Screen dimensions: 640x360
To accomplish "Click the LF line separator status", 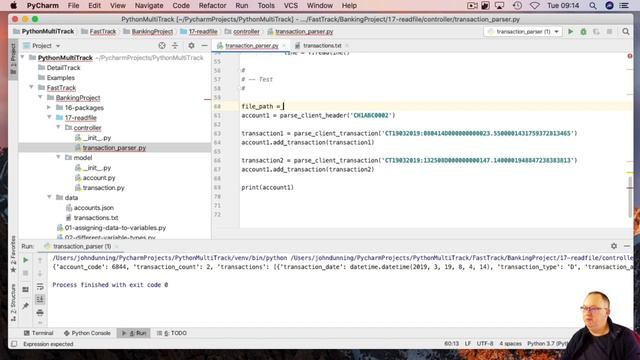I will pos(468,344).
